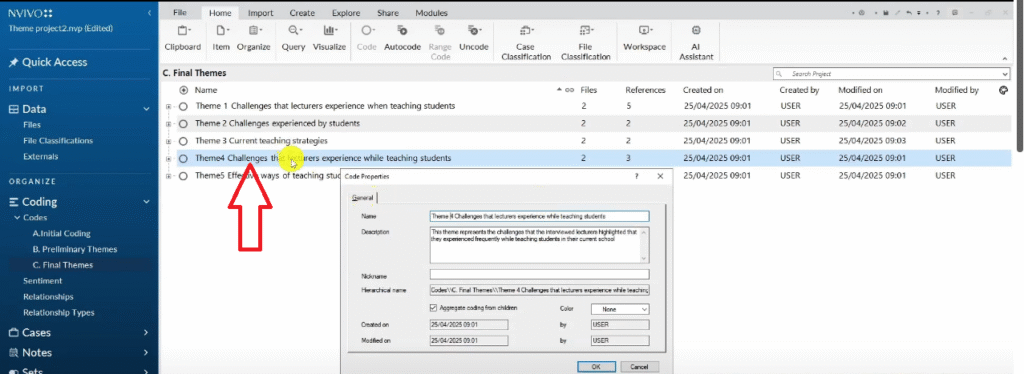Select the circle for Theme 3 row
This screenshot has width=1024, height=374.
pos(184,140)
